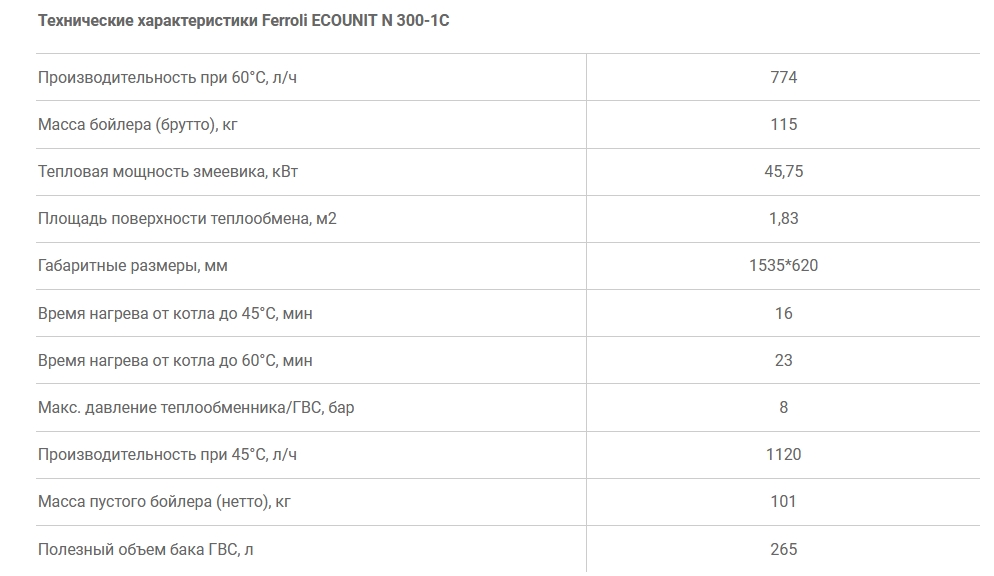Select the Производительность при 60°С row label
This screenshot has width=994, height=576.
coord(167,77)
